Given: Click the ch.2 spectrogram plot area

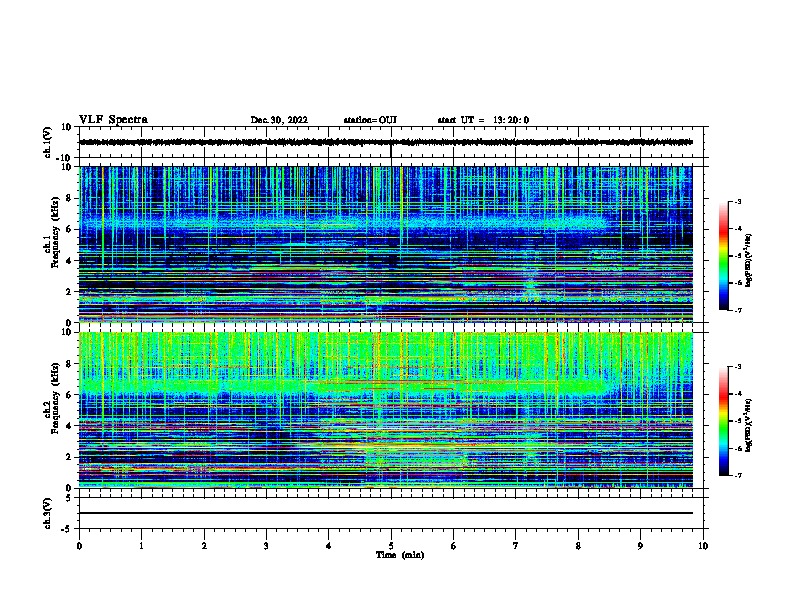Looking at the screenshot, I should click(386, 410).
